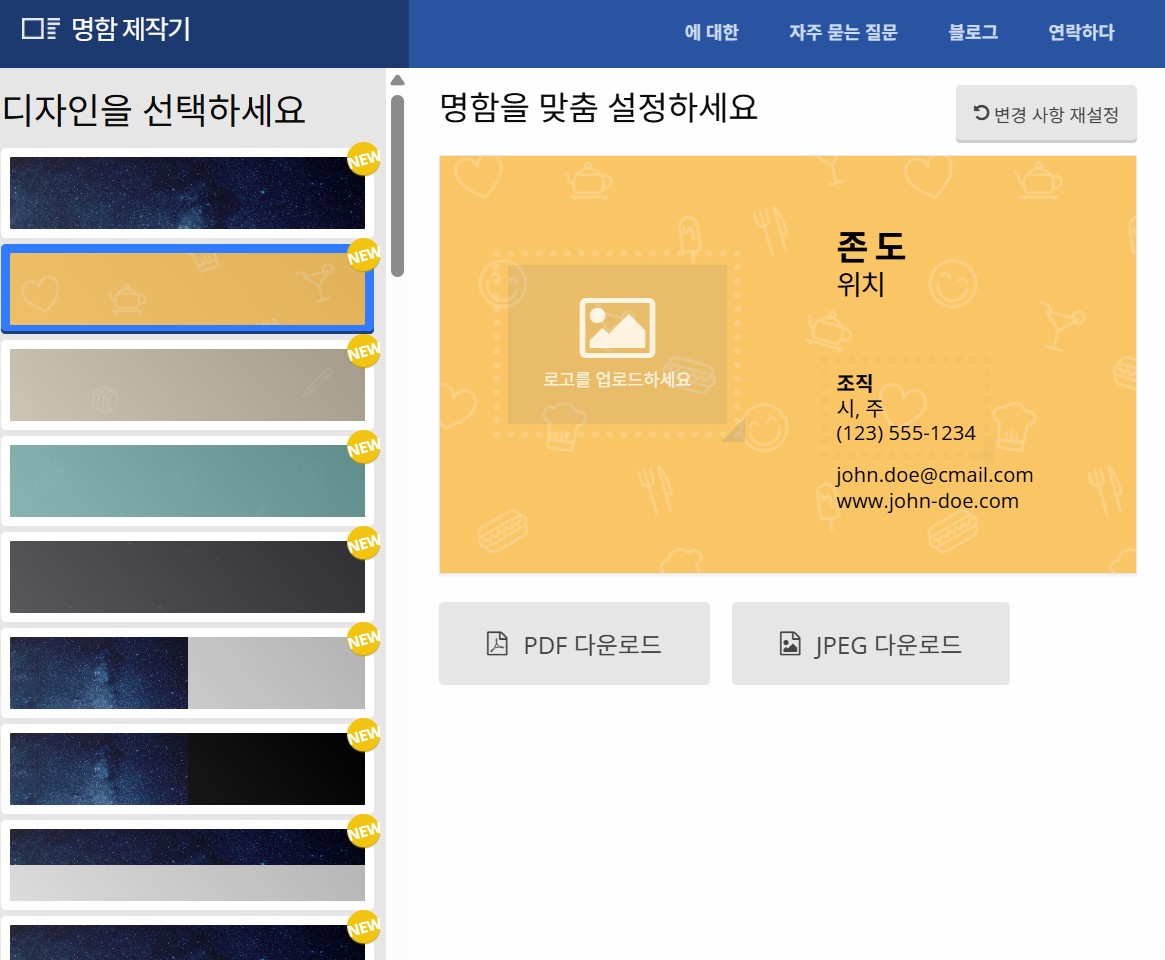Select the full starry night design thumbnail
1165x960 pixels.
tap(187, 193)
